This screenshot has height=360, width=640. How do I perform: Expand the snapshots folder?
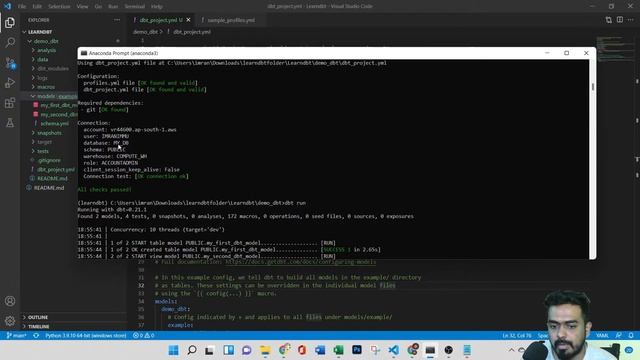[x=49, y=133]
